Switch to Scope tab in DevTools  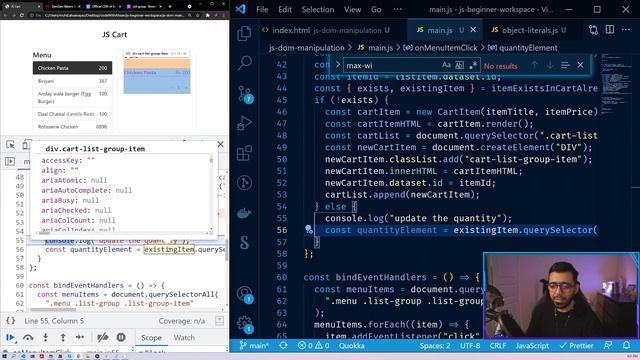[151, 338]
